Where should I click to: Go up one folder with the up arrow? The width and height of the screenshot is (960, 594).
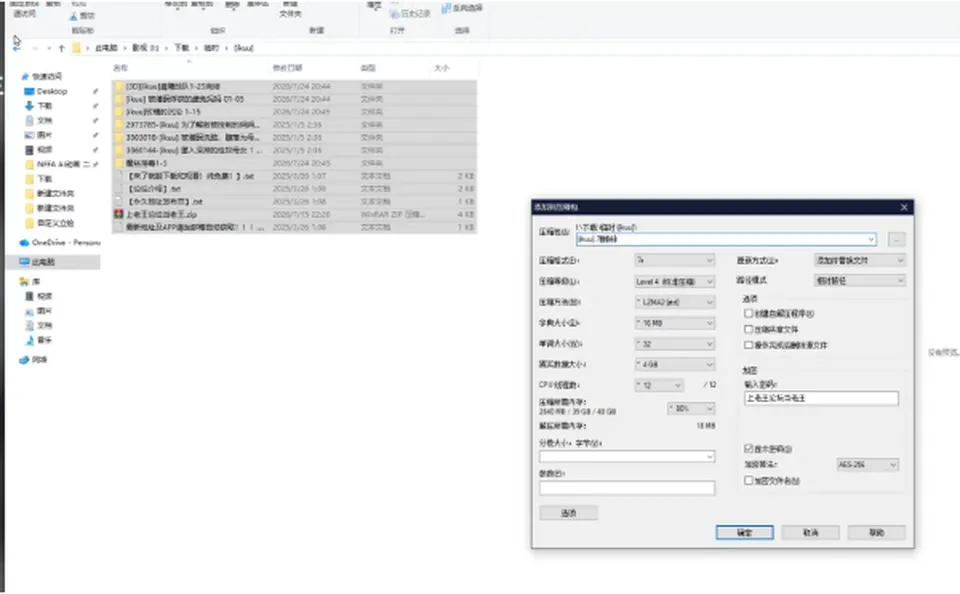(61, 48)
